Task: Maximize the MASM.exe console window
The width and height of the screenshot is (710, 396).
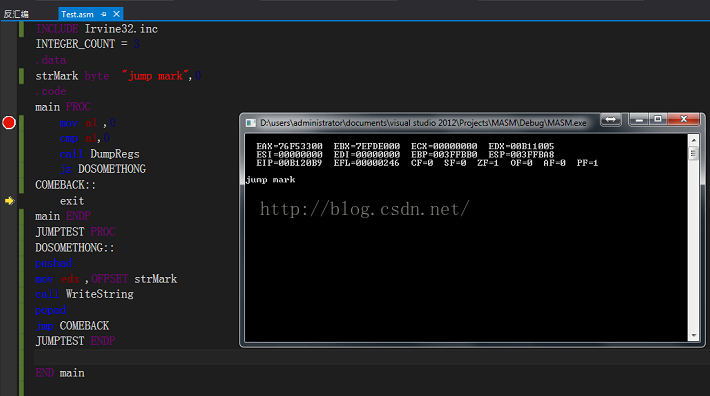Action: [x=658, y=119]
